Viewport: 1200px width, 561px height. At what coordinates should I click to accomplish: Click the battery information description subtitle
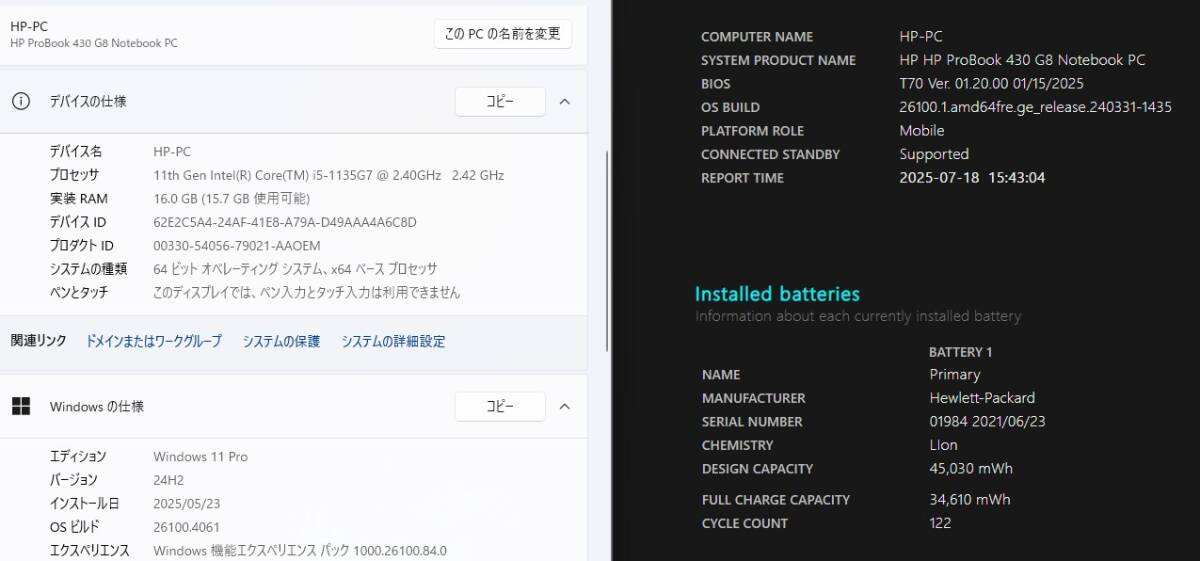[858, 316]
